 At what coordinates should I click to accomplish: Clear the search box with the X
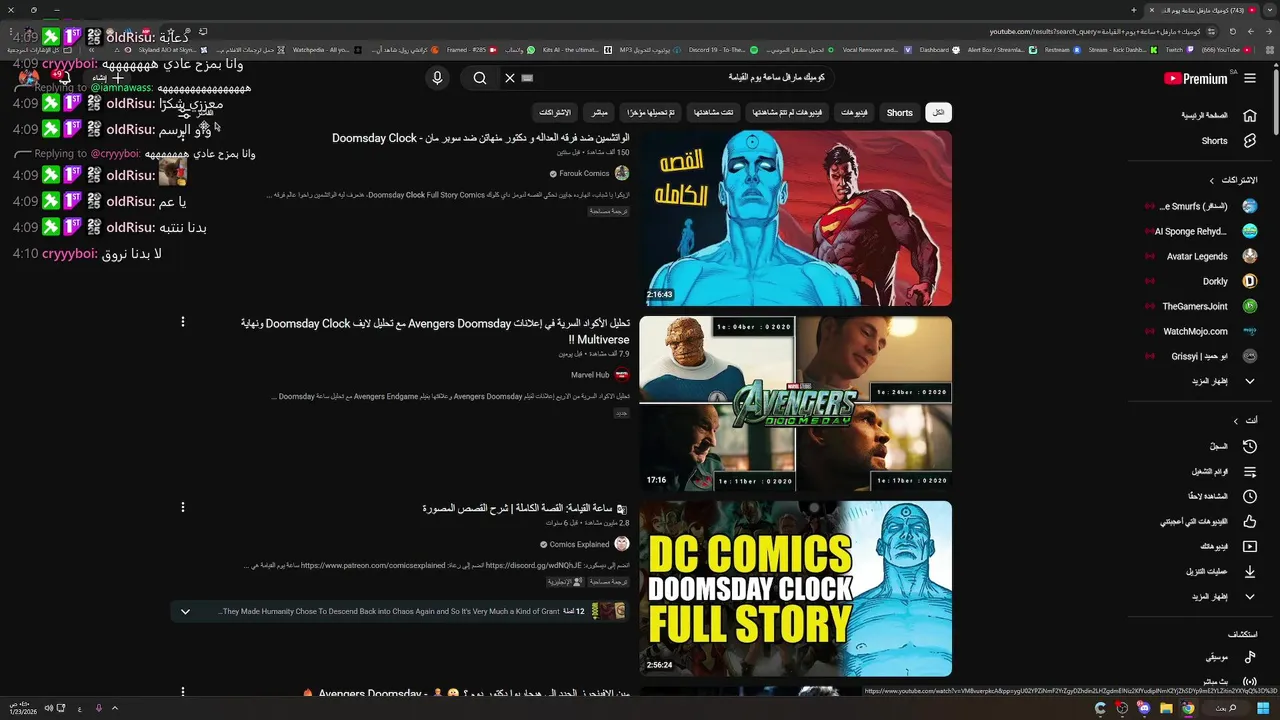pyautogui.click(x=509, y=78)
